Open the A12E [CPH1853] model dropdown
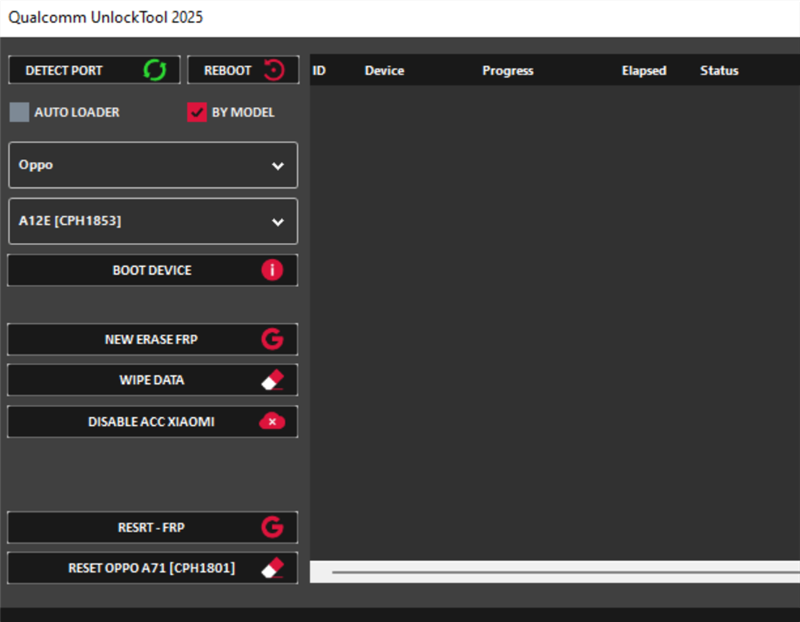Image resolution: width=800 pixels, height=622 pixels. 152,221
